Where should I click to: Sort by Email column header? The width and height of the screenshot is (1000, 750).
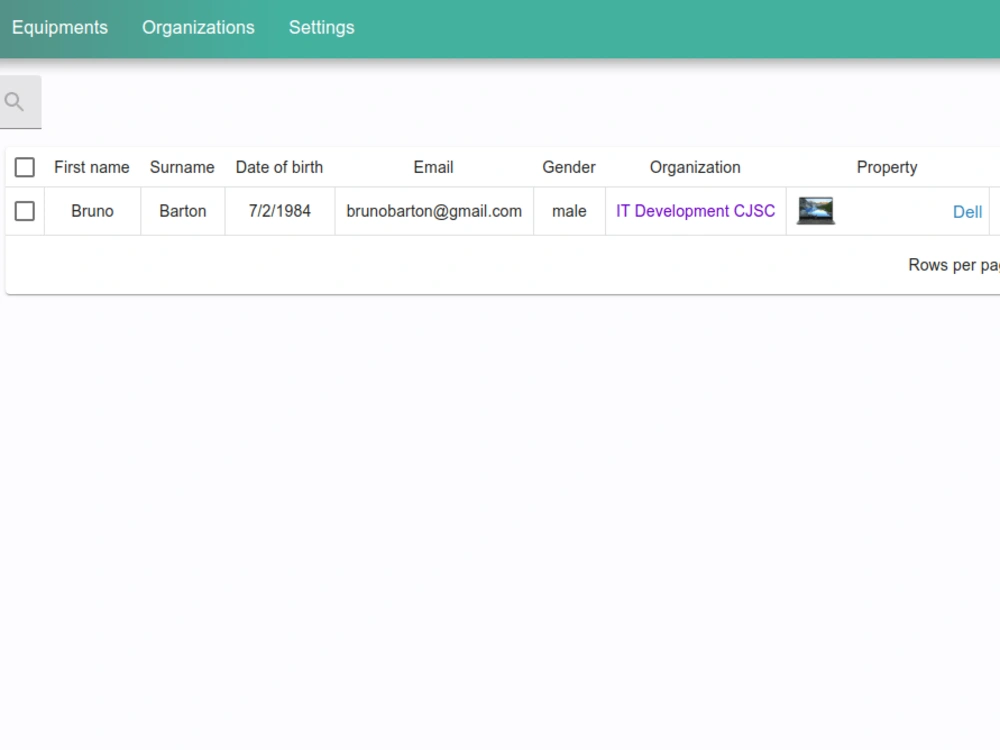[x=434, y=167]
